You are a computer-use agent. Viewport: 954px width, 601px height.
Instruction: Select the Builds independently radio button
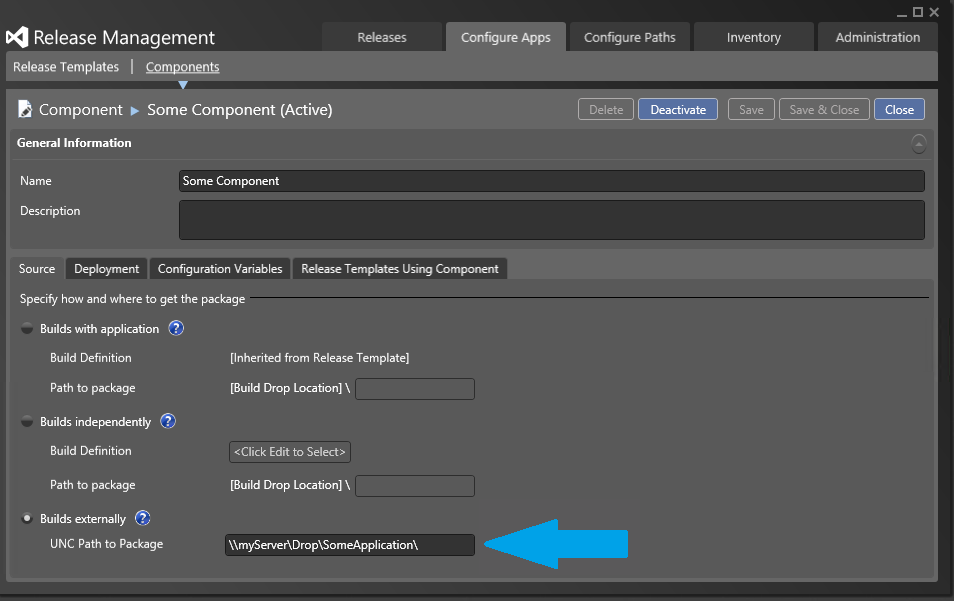tap(27, 421)
